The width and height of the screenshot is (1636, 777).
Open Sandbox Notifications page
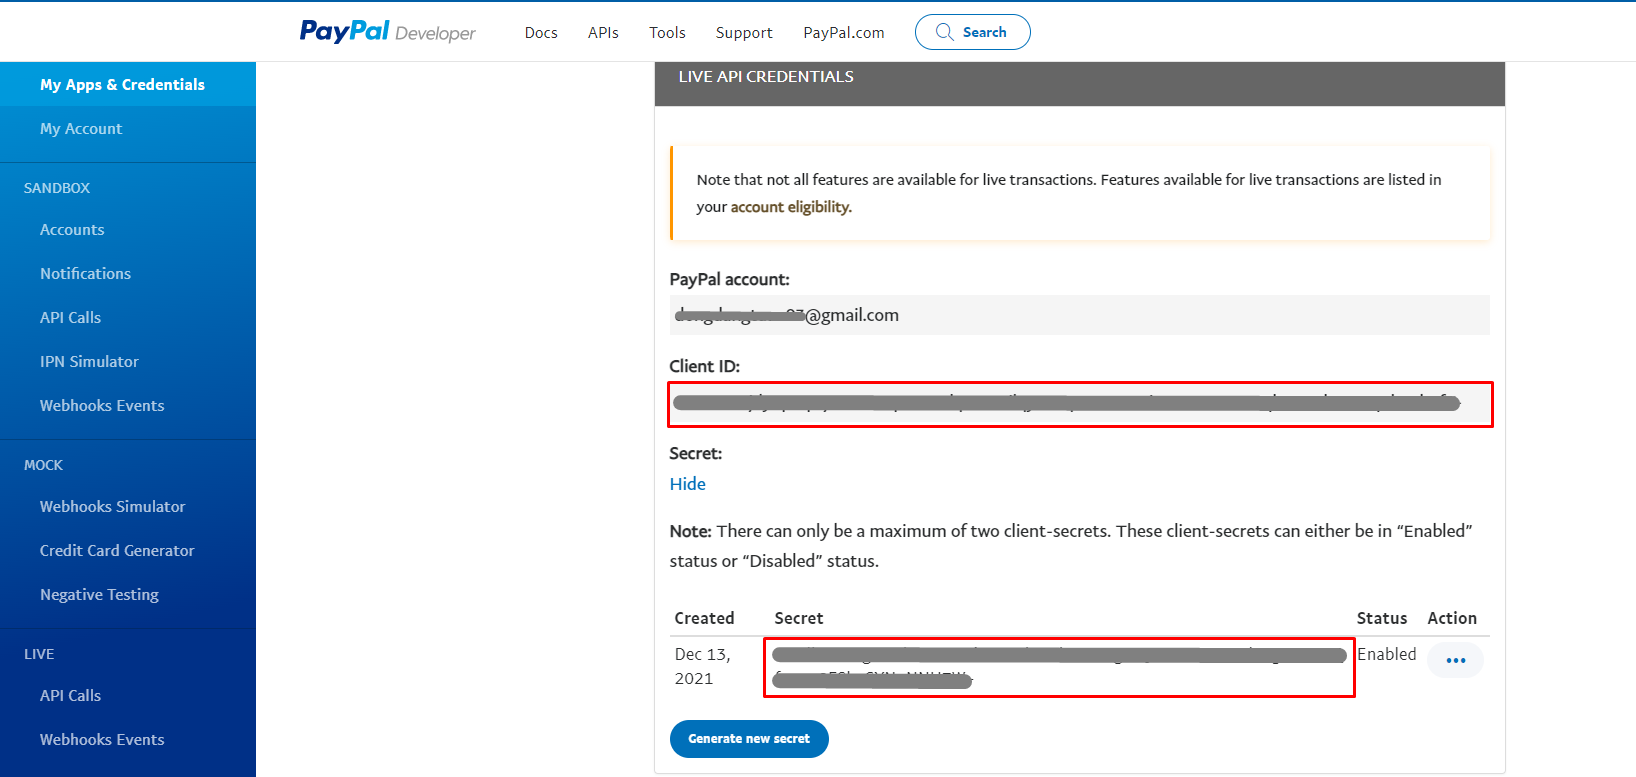(x=85, y=273)
